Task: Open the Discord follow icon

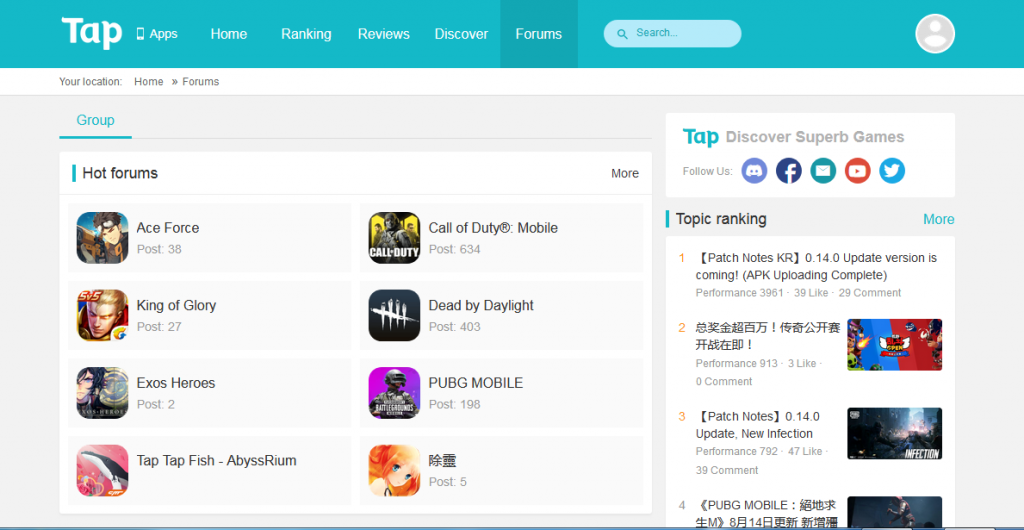Action: [x=754, y=171]
